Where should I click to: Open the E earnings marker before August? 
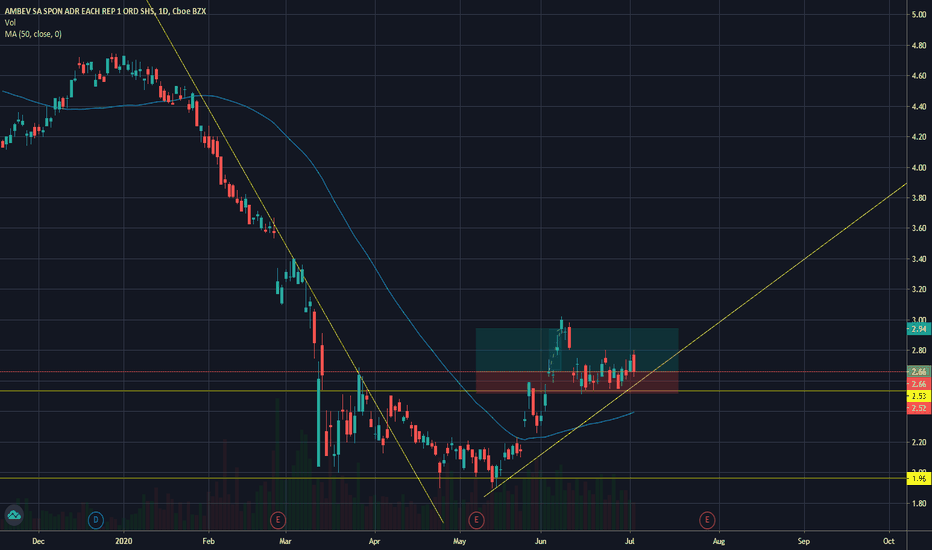click(x=707, y=520)
